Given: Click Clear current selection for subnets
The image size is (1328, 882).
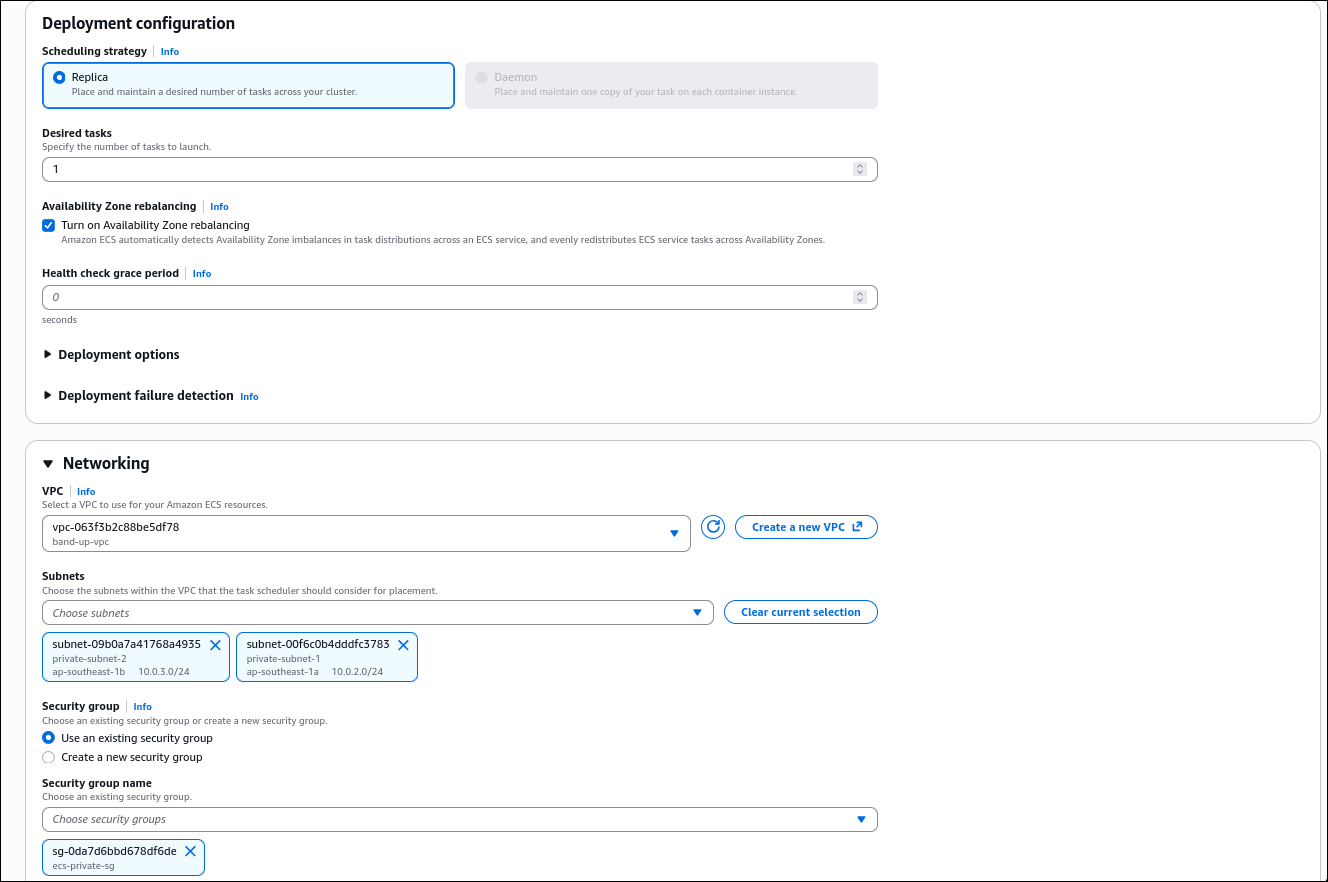Looking at the screenshot, I should click(800, 612).
